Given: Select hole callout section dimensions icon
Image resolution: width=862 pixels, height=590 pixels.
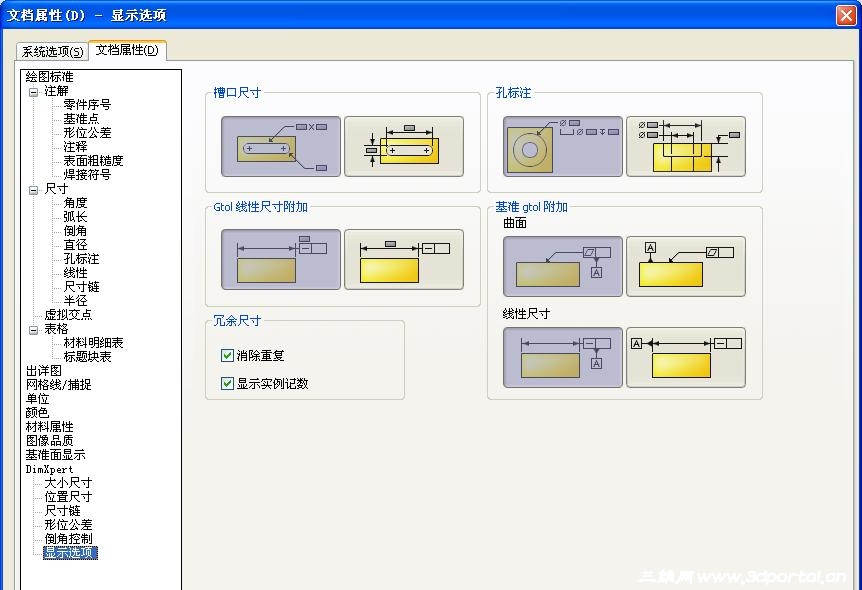Looking at the screenshot, I should pyautogui.click(x=686, y=146).
